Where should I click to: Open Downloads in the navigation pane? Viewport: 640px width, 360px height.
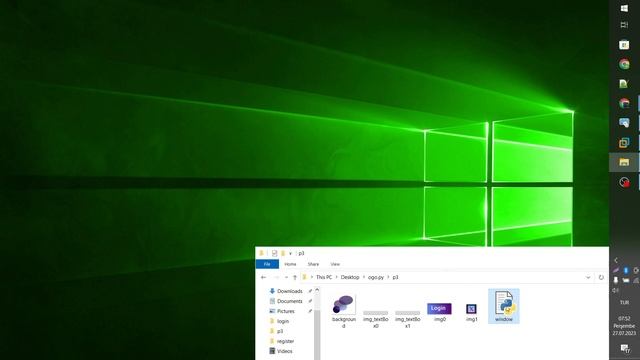coord(286,291)
